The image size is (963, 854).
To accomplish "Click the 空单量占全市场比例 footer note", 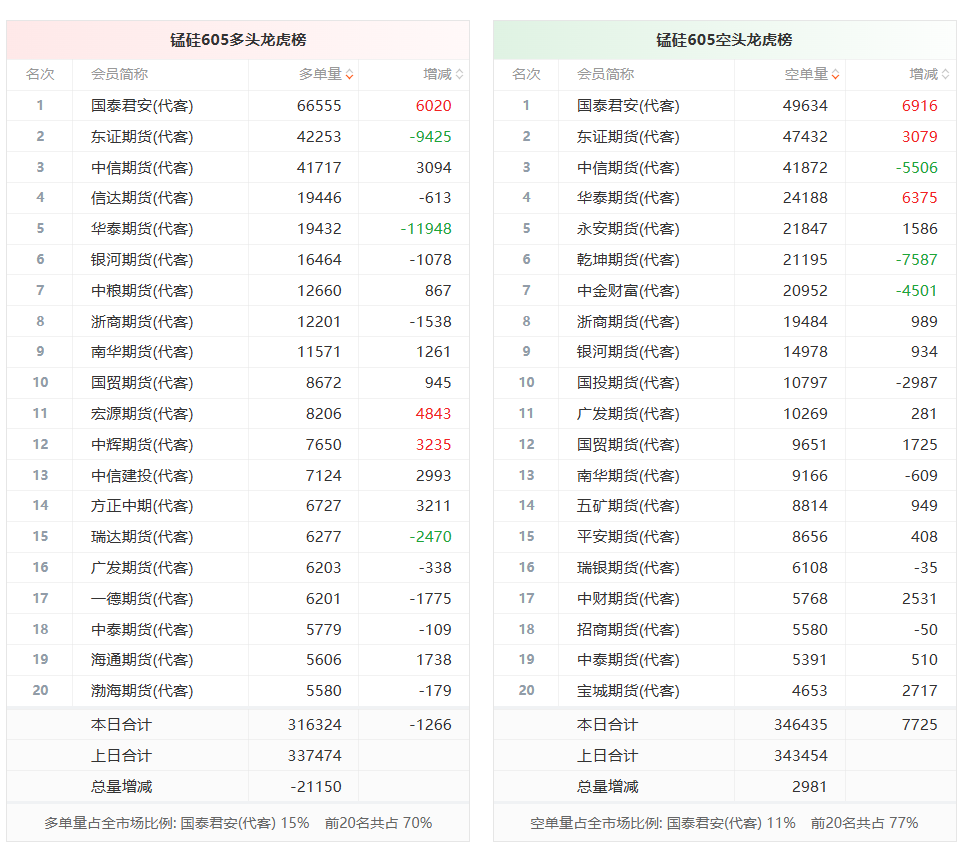I will click(x=724, y=823).
